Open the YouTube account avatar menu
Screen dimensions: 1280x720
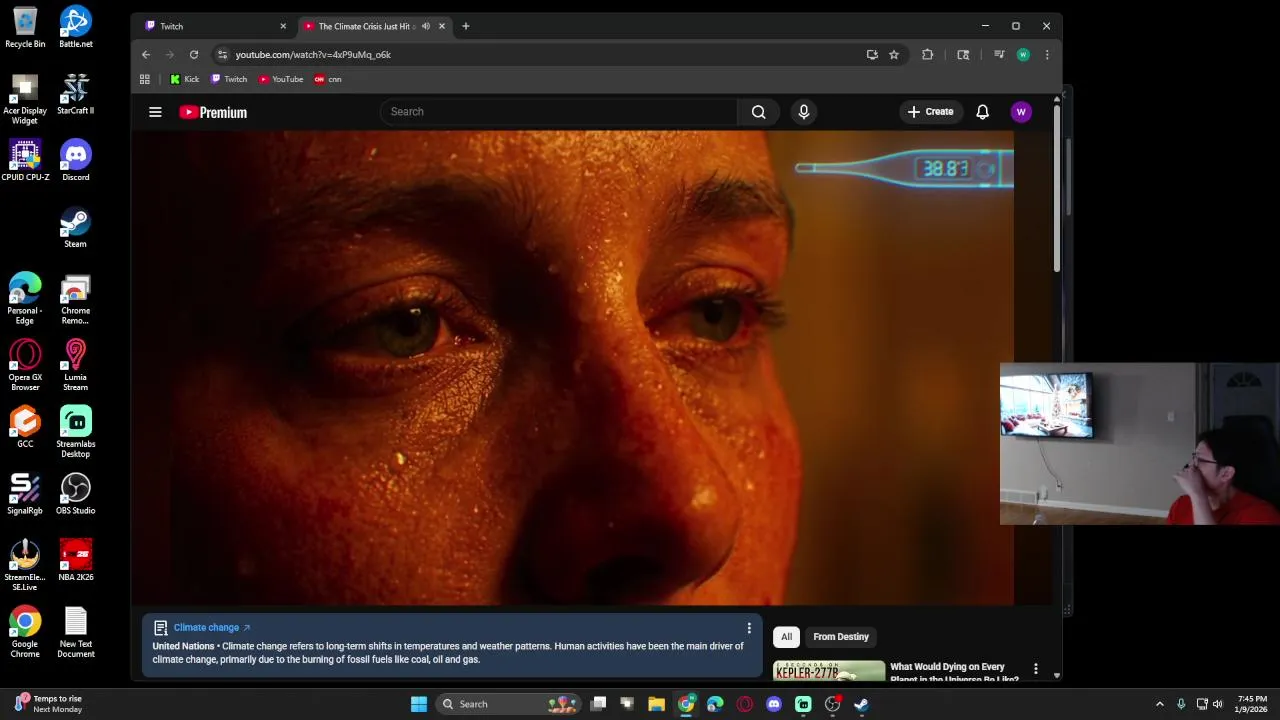pos(1021,112)
